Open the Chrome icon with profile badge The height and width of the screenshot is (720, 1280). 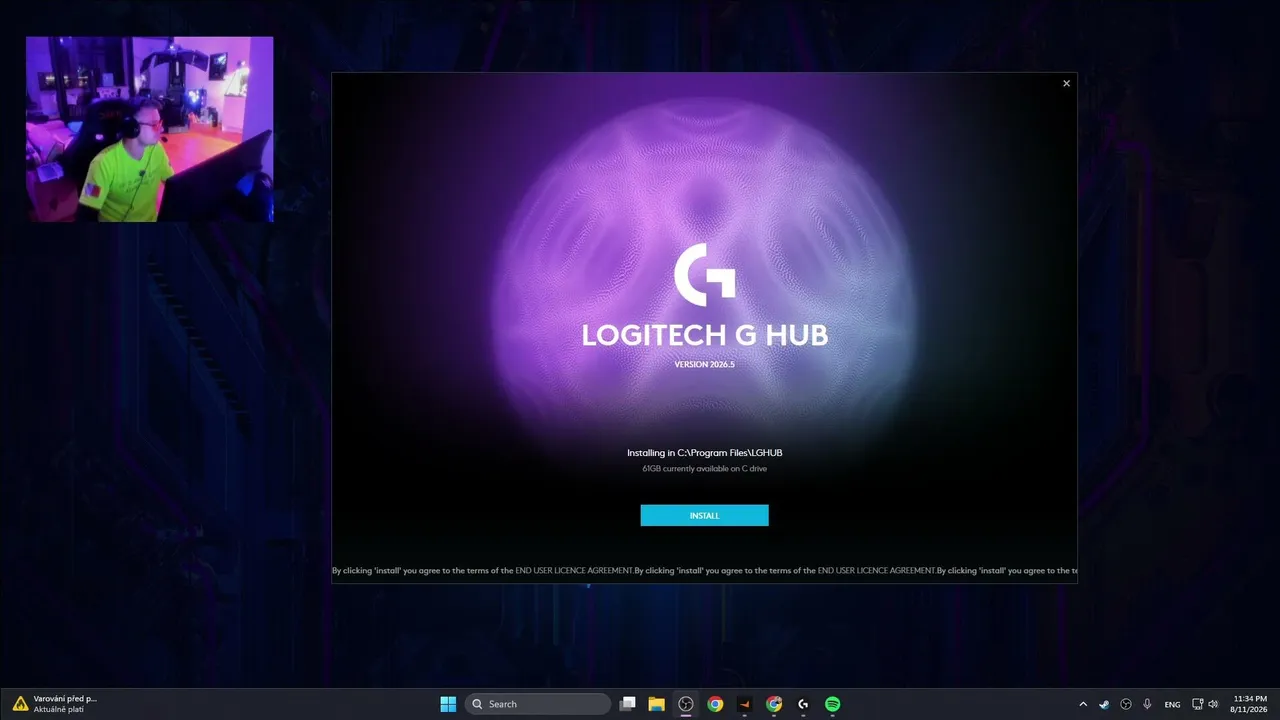(x=774, y=704)
